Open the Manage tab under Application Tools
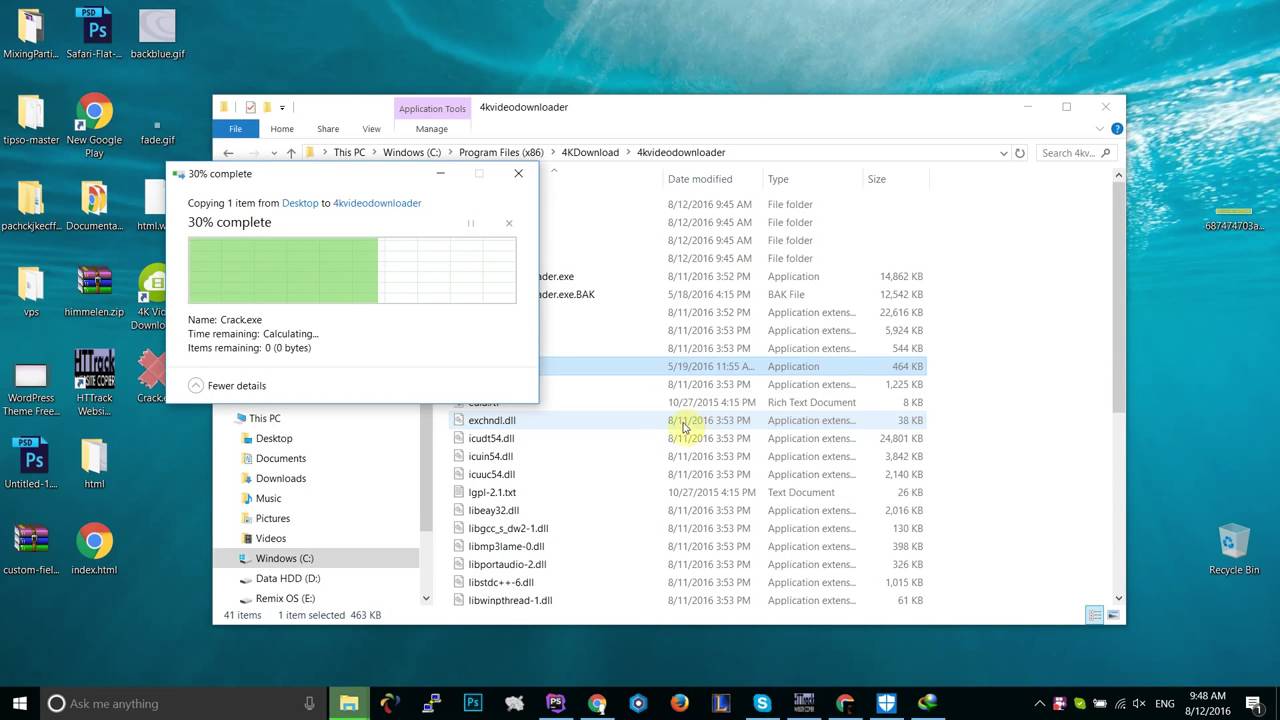This screenshot has width=1280, height=720. [432, 129]
